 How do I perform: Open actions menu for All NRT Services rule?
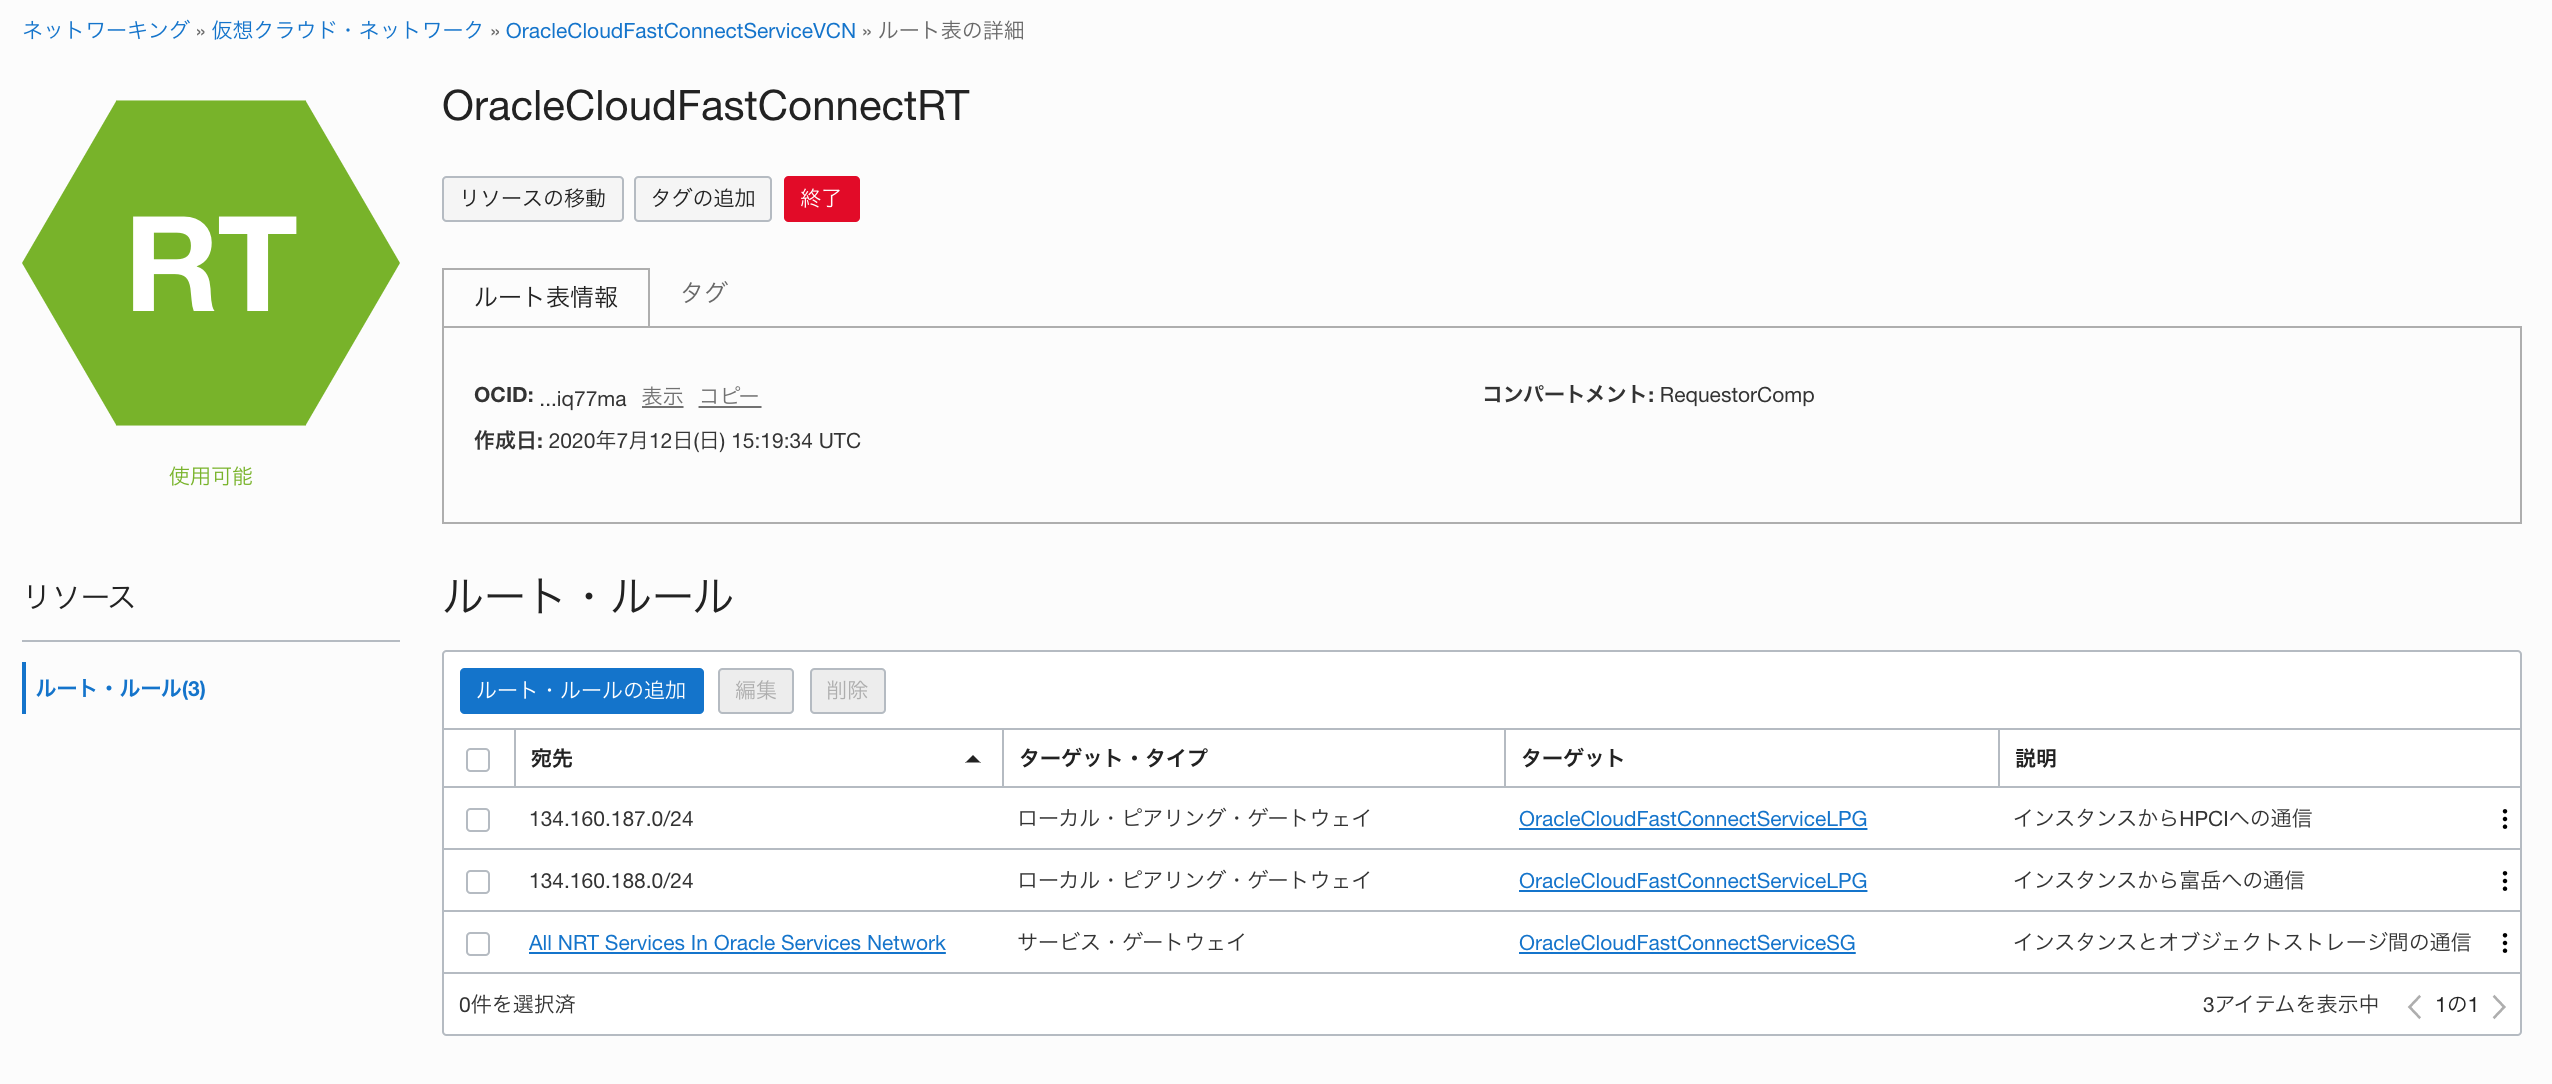[2504, 943]
